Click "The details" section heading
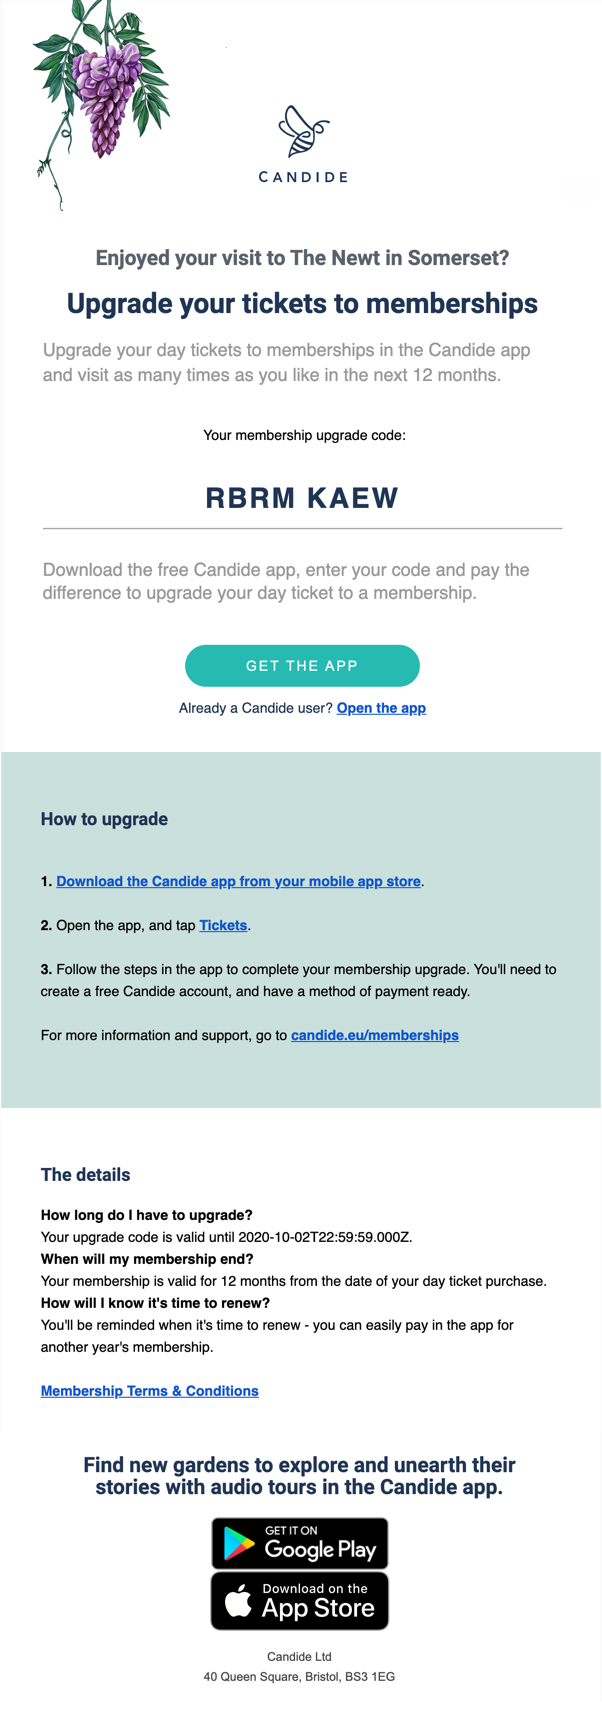 click(x=86, y=1175)
